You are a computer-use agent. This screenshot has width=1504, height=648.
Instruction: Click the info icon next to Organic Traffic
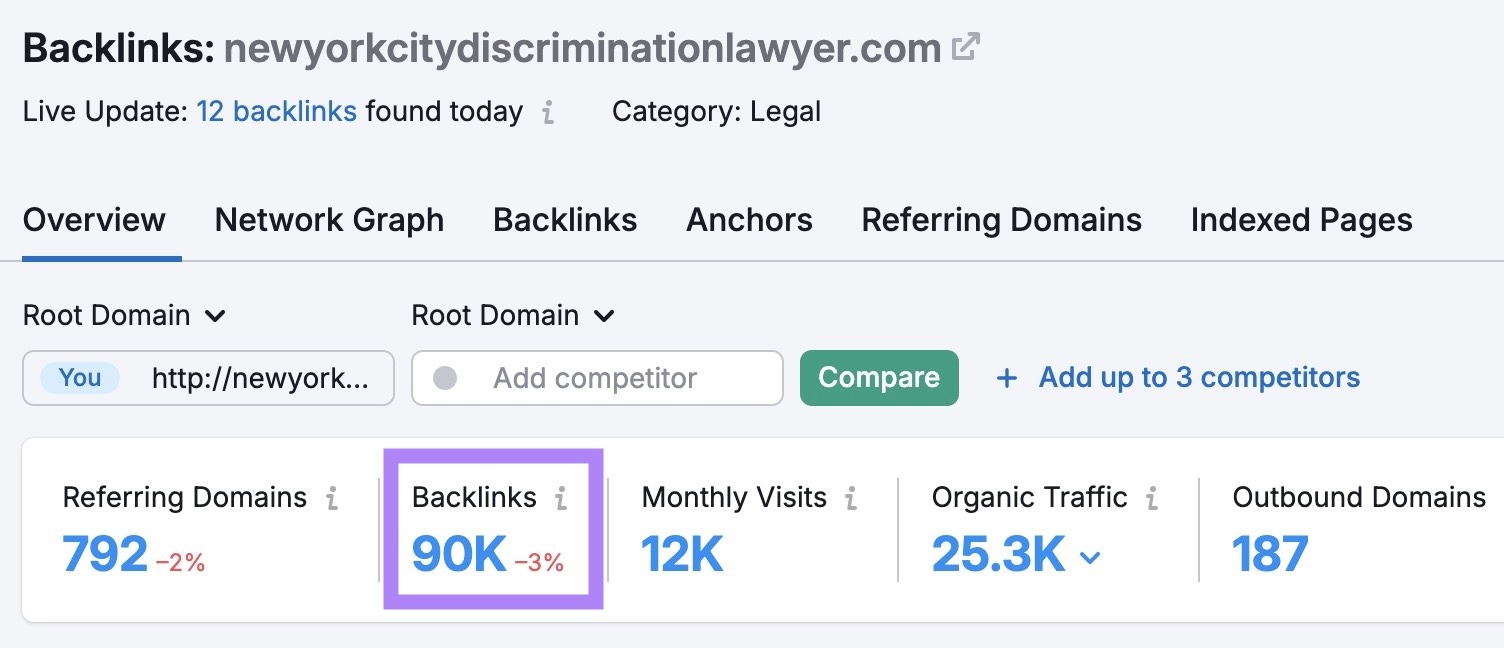1152,497
